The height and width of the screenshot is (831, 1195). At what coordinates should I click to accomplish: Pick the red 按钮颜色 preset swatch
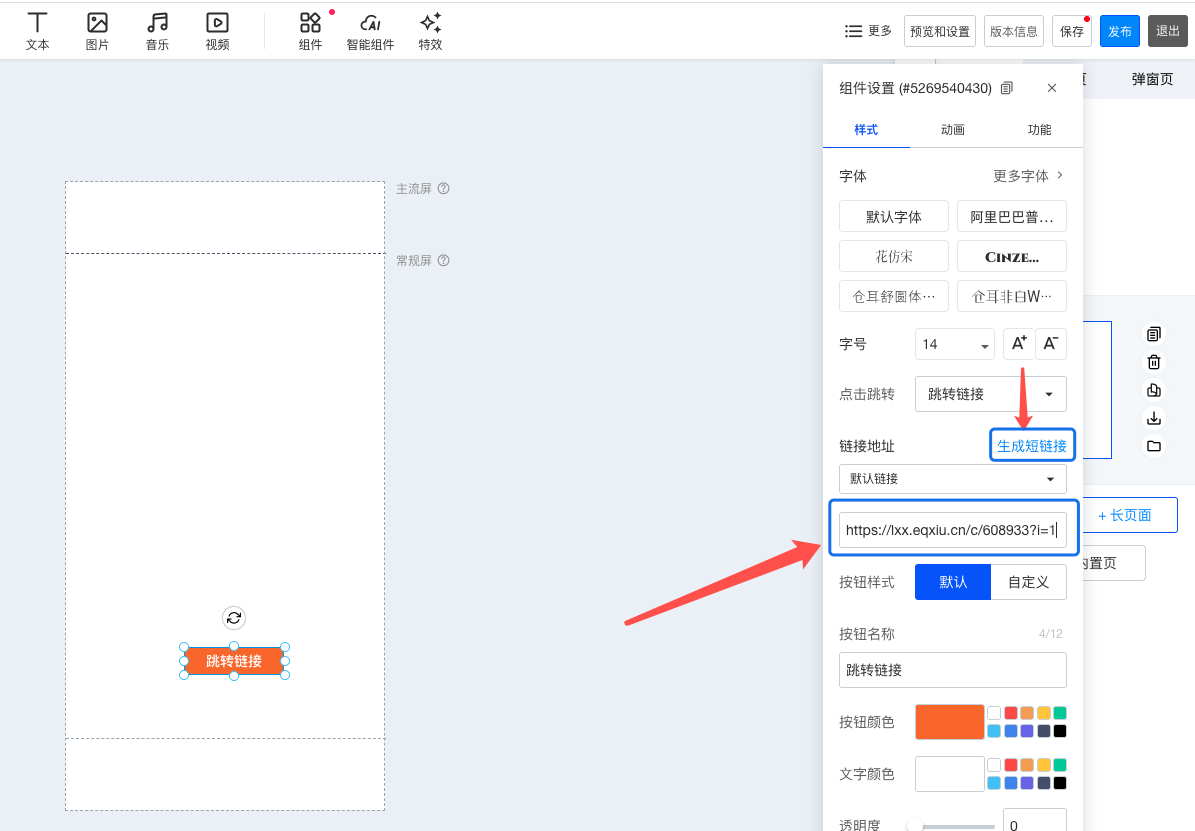[x=1011, y=713]
